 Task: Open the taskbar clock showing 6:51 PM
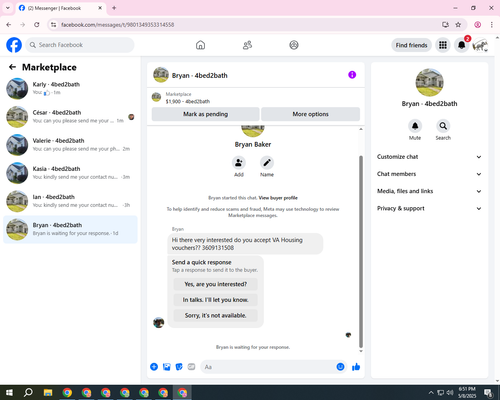[x=467, y=392]
